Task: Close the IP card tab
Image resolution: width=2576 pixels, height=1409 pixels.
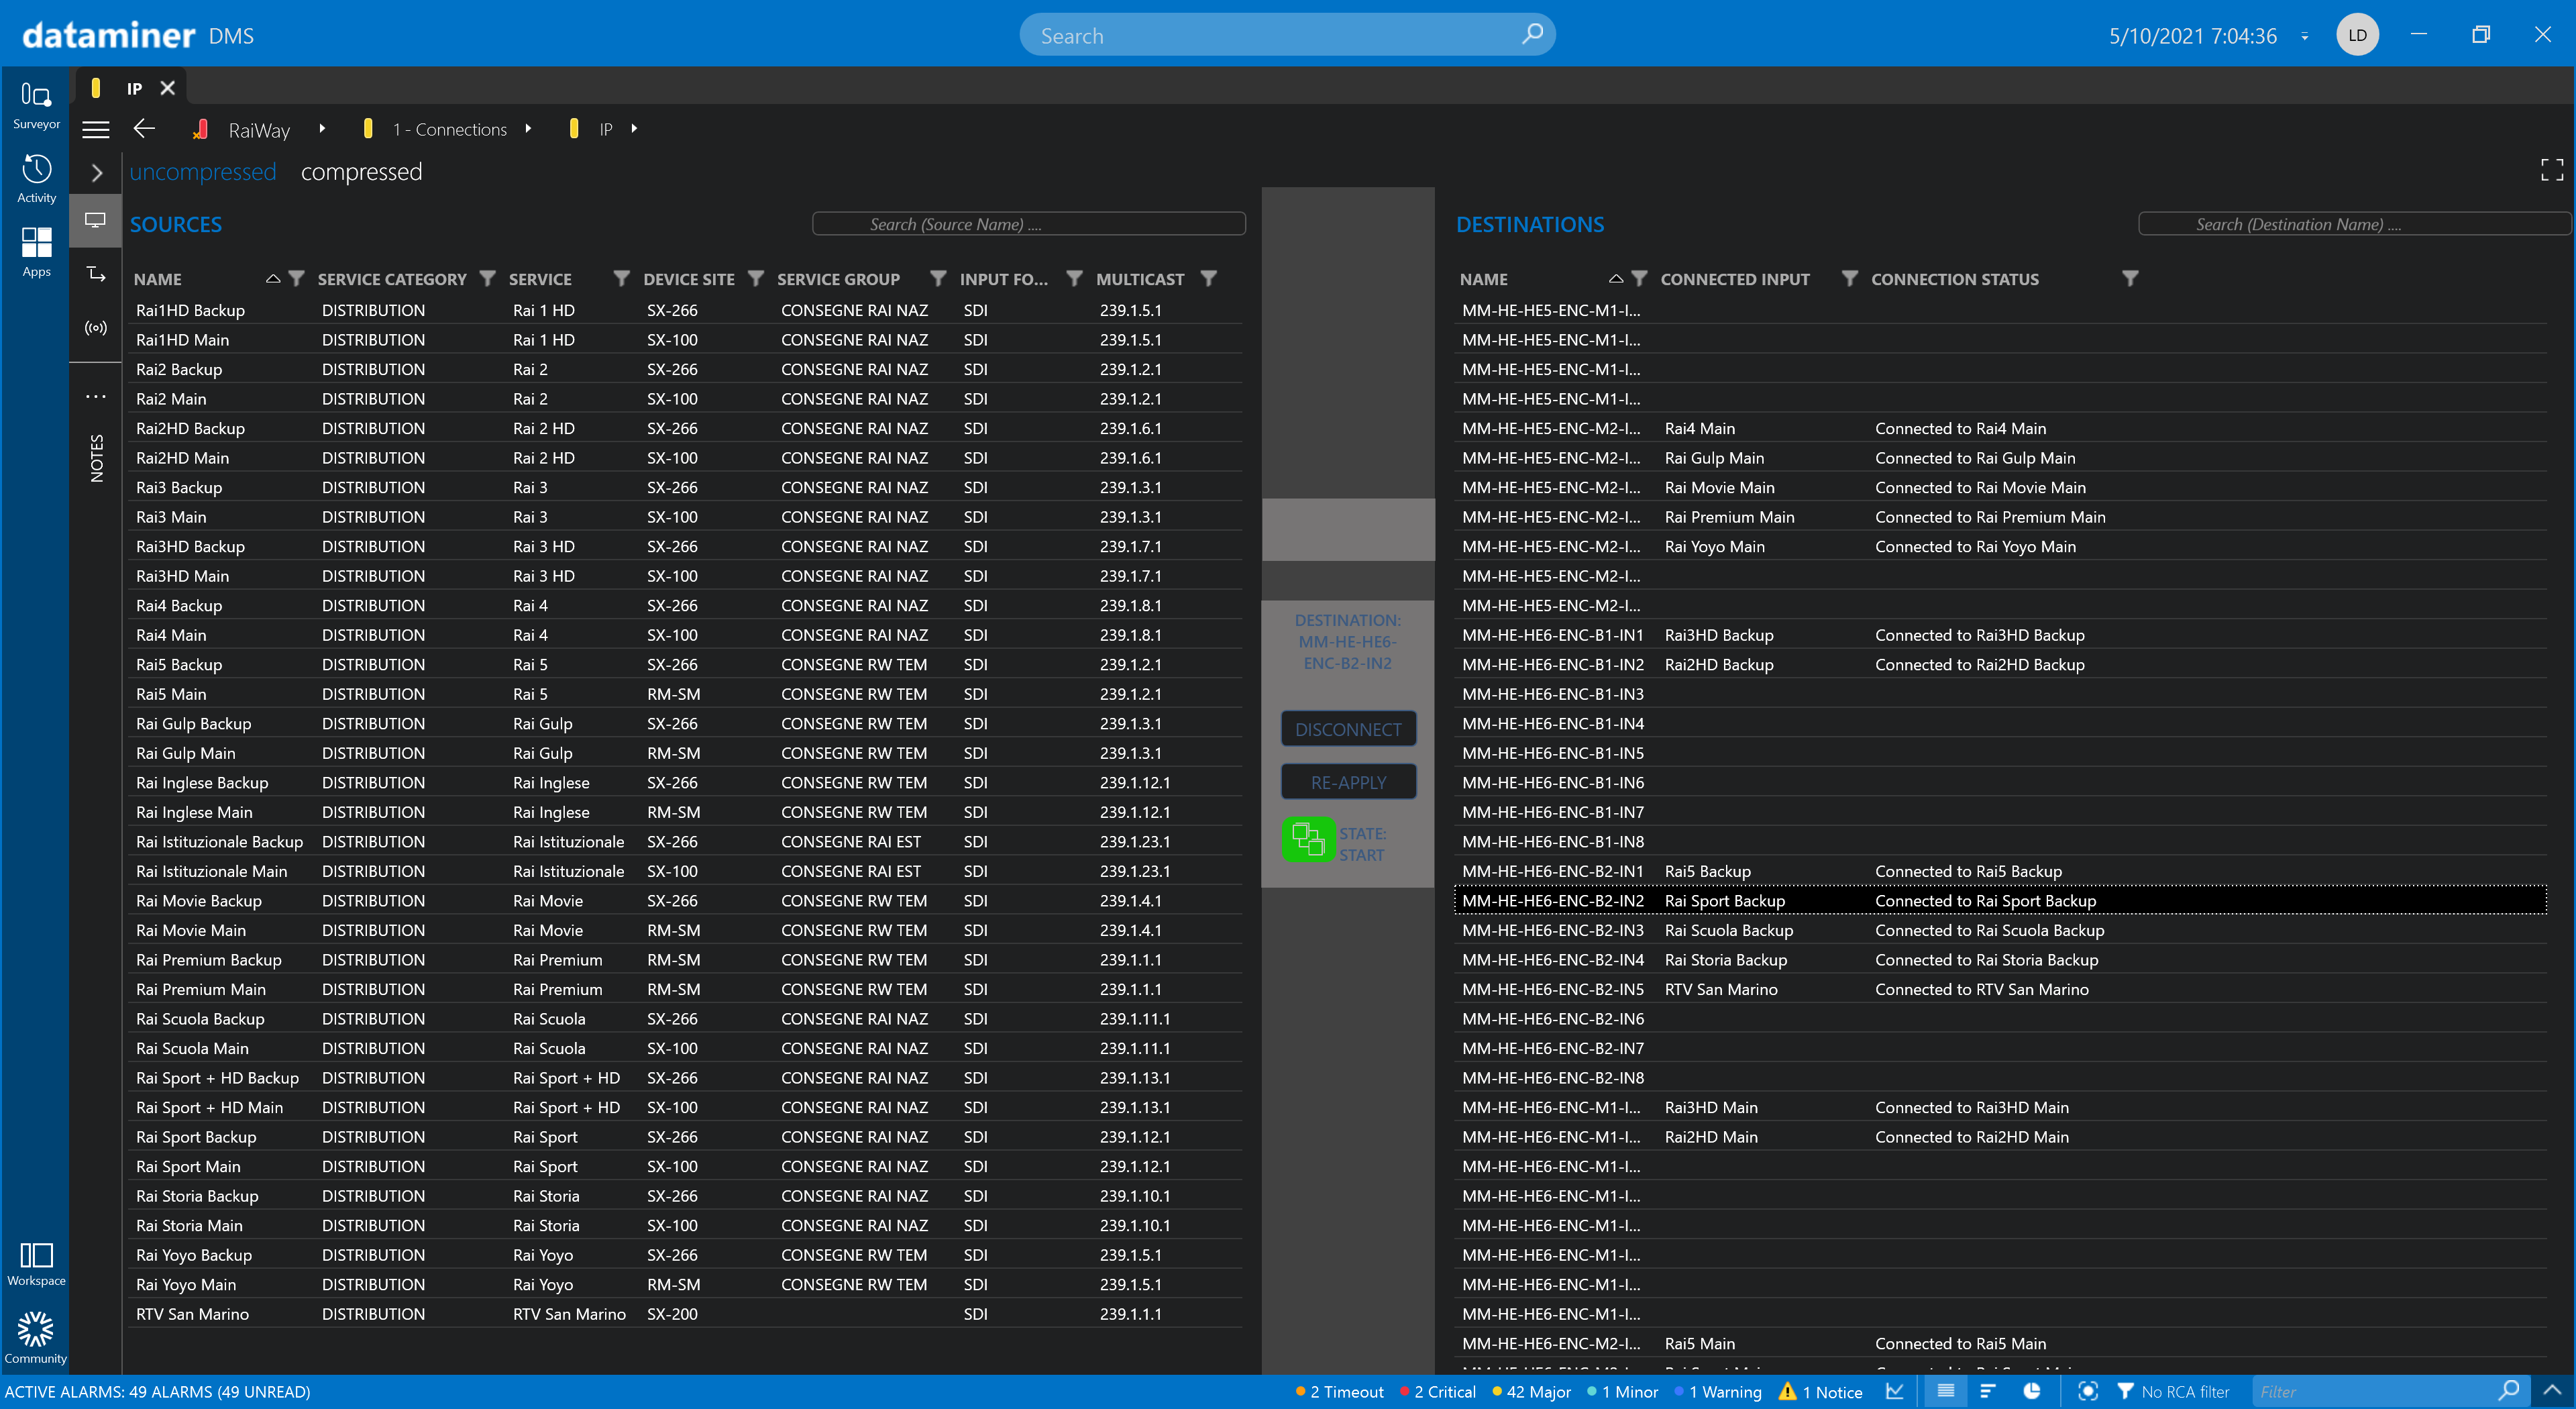Action: tap(168, 88)
